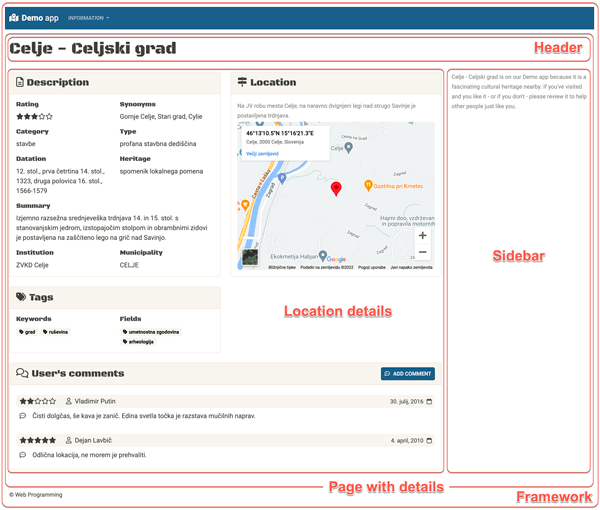Click the user icon beside Dejan Lavbič
The height and width of the screenshot is (510, 600).
click(68, 440)
